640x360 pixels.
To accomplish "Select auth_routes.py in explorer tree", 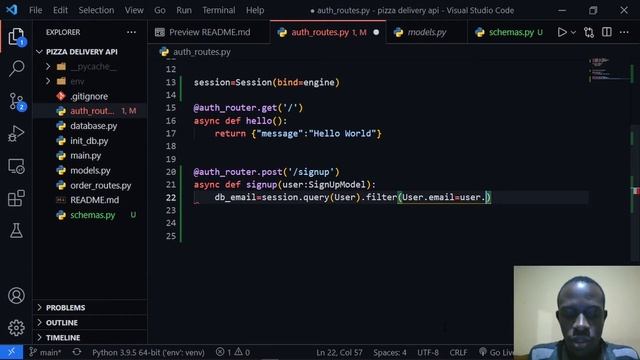I will tap(90, 111).
